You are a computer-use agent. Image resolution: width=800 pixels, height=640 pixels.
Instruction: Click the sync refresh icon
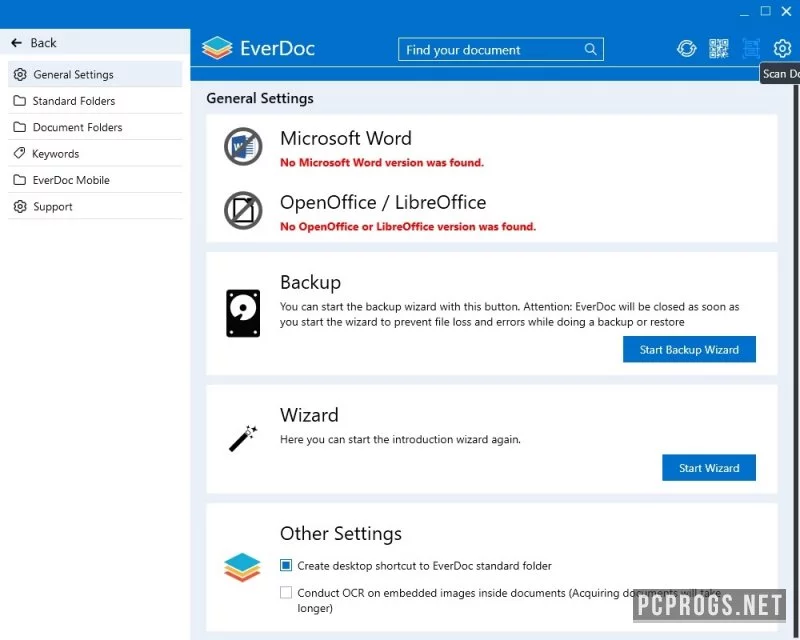[687, 48]
